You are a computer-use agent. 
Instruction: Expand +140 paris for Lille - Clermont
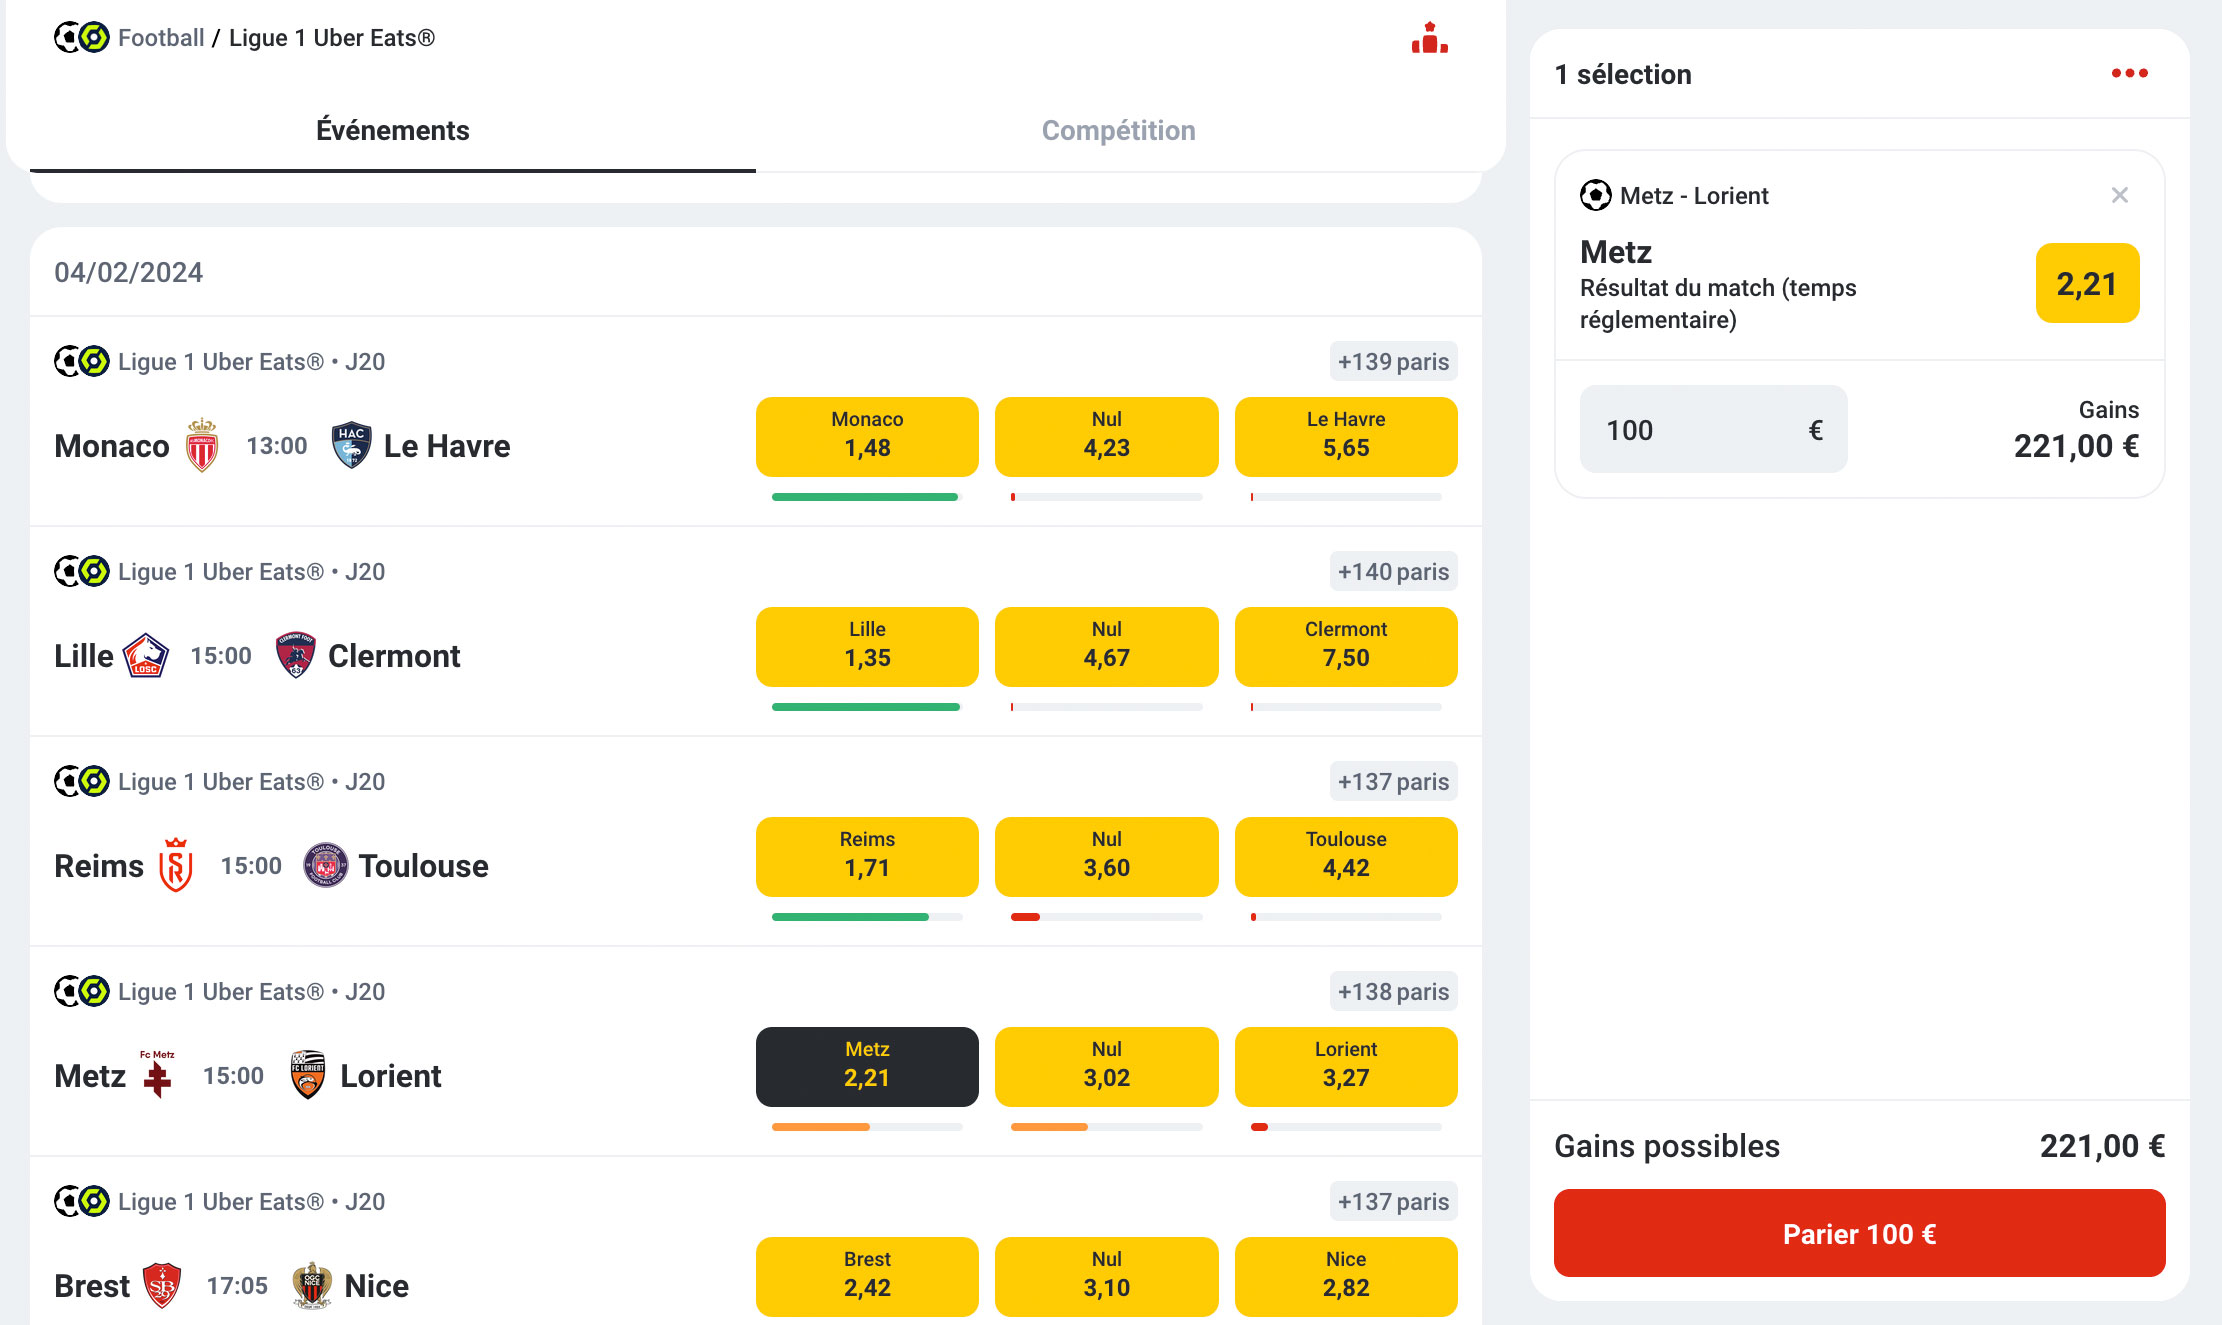(1393, 571)
